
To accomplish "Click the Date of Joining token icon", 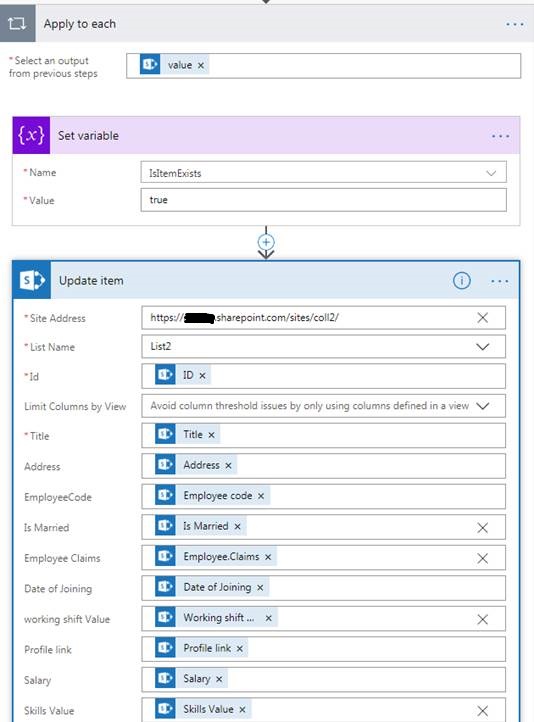I will (x=165, y=587).
